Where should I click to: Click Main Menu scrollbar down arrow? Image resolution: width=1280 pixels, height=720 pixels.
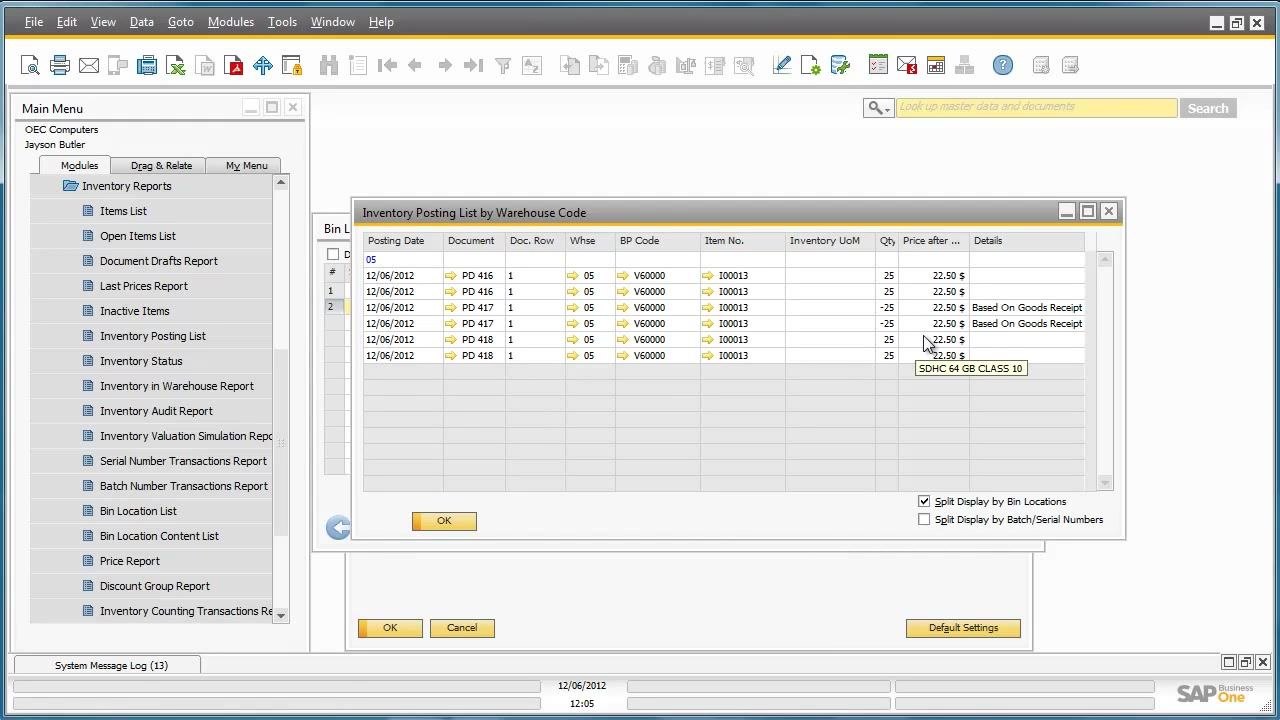coord(281,615)
